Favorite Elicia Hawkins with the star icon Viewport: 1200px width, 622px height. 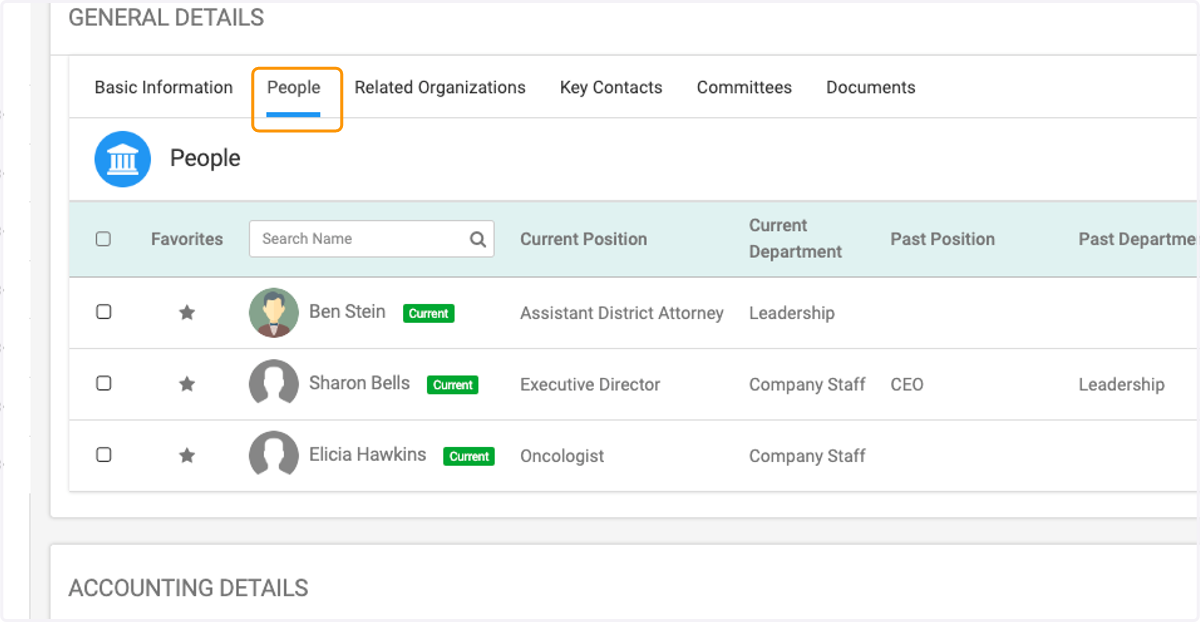pyautogui.click(x=187, y=456)
